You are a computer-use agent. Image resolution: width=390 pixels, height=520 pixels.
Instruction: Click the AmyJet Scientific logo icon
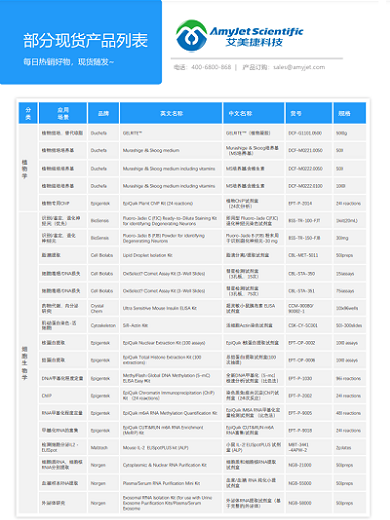(x=191, y=36)
